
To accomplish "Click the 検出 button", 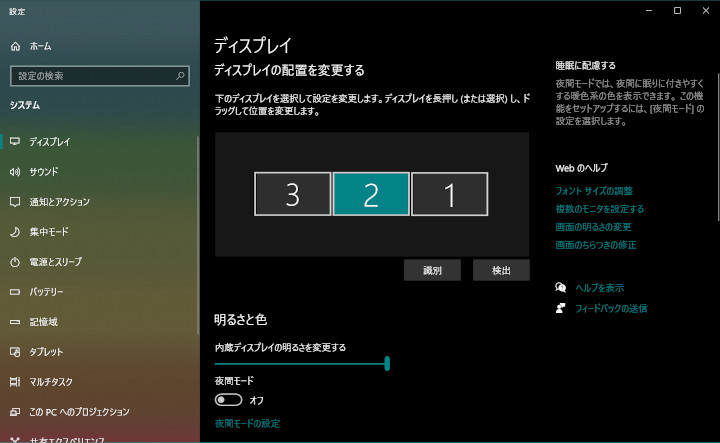I will tap(501, 270).
